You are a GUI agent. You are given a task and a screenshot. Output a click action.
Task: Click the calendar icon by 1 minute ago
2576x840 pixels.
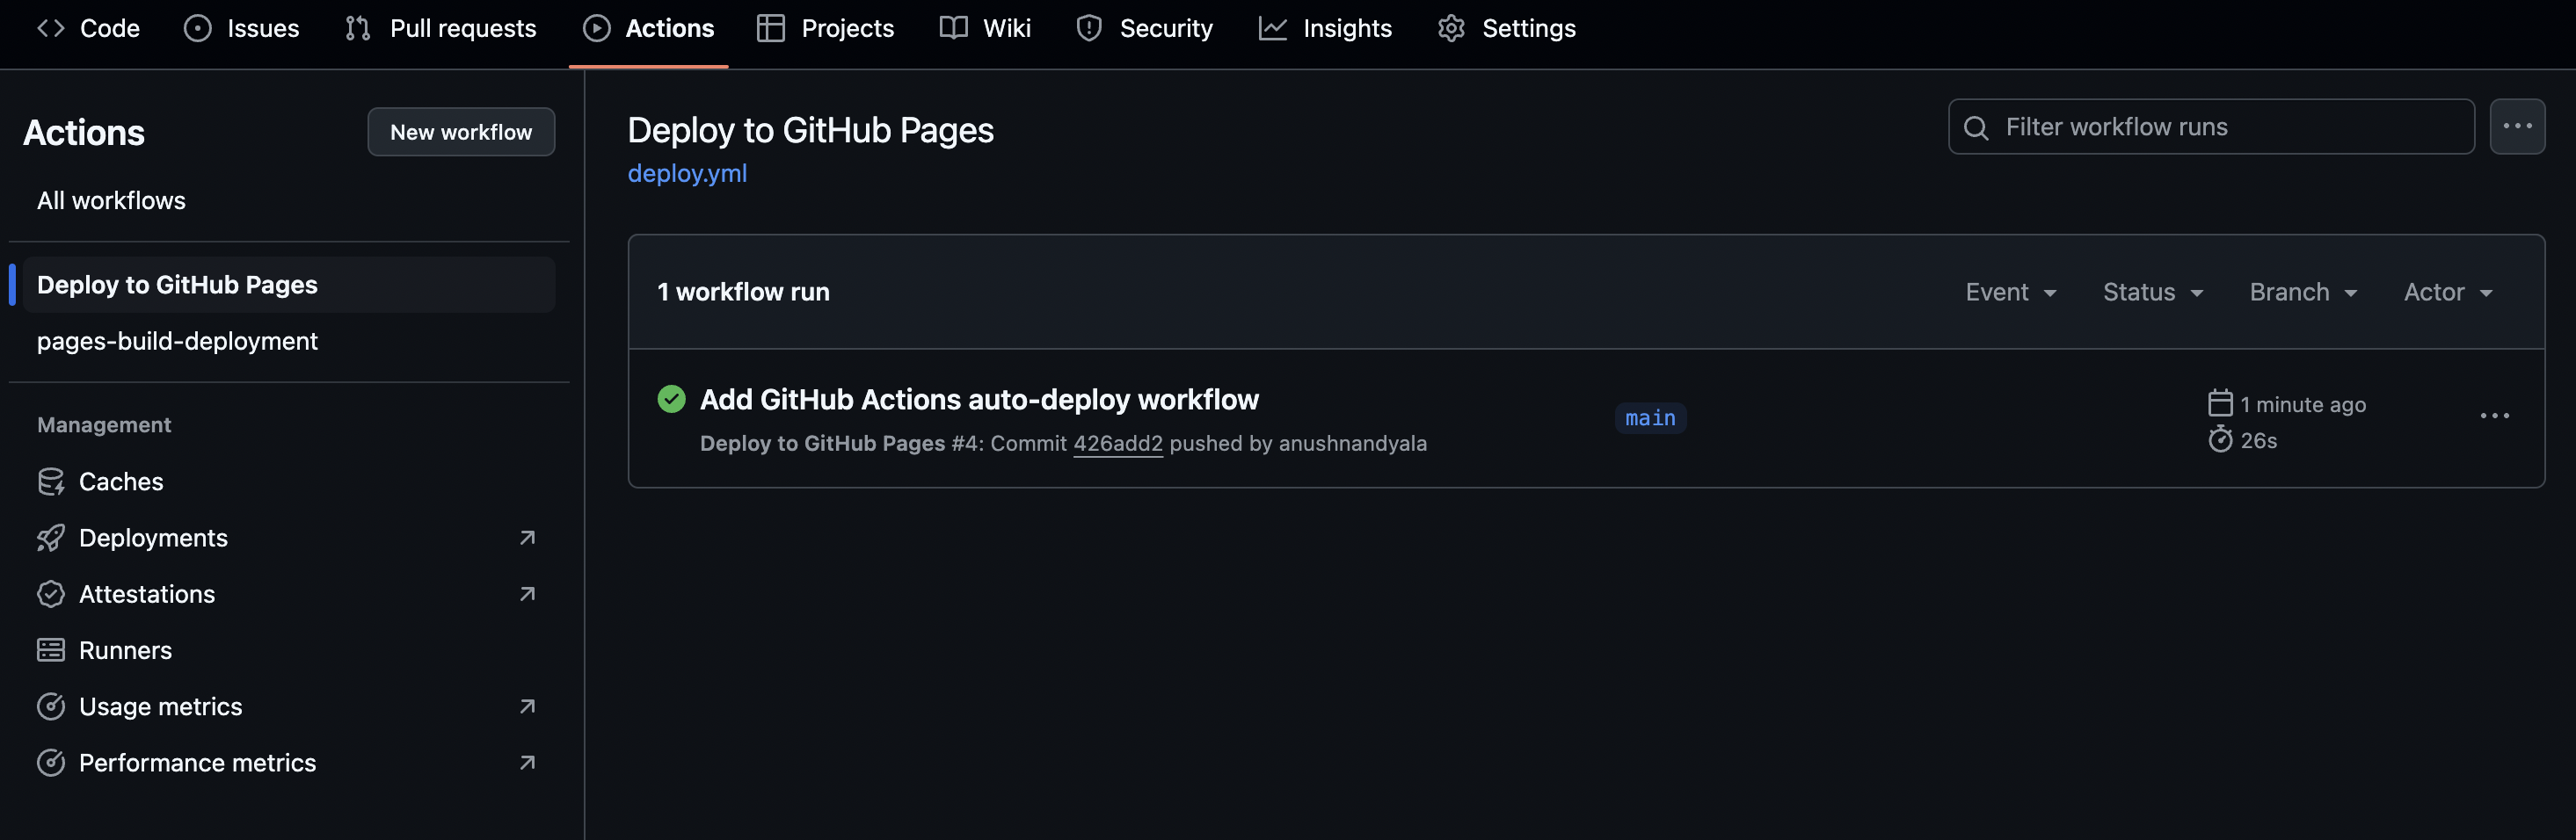(2220, 403)
